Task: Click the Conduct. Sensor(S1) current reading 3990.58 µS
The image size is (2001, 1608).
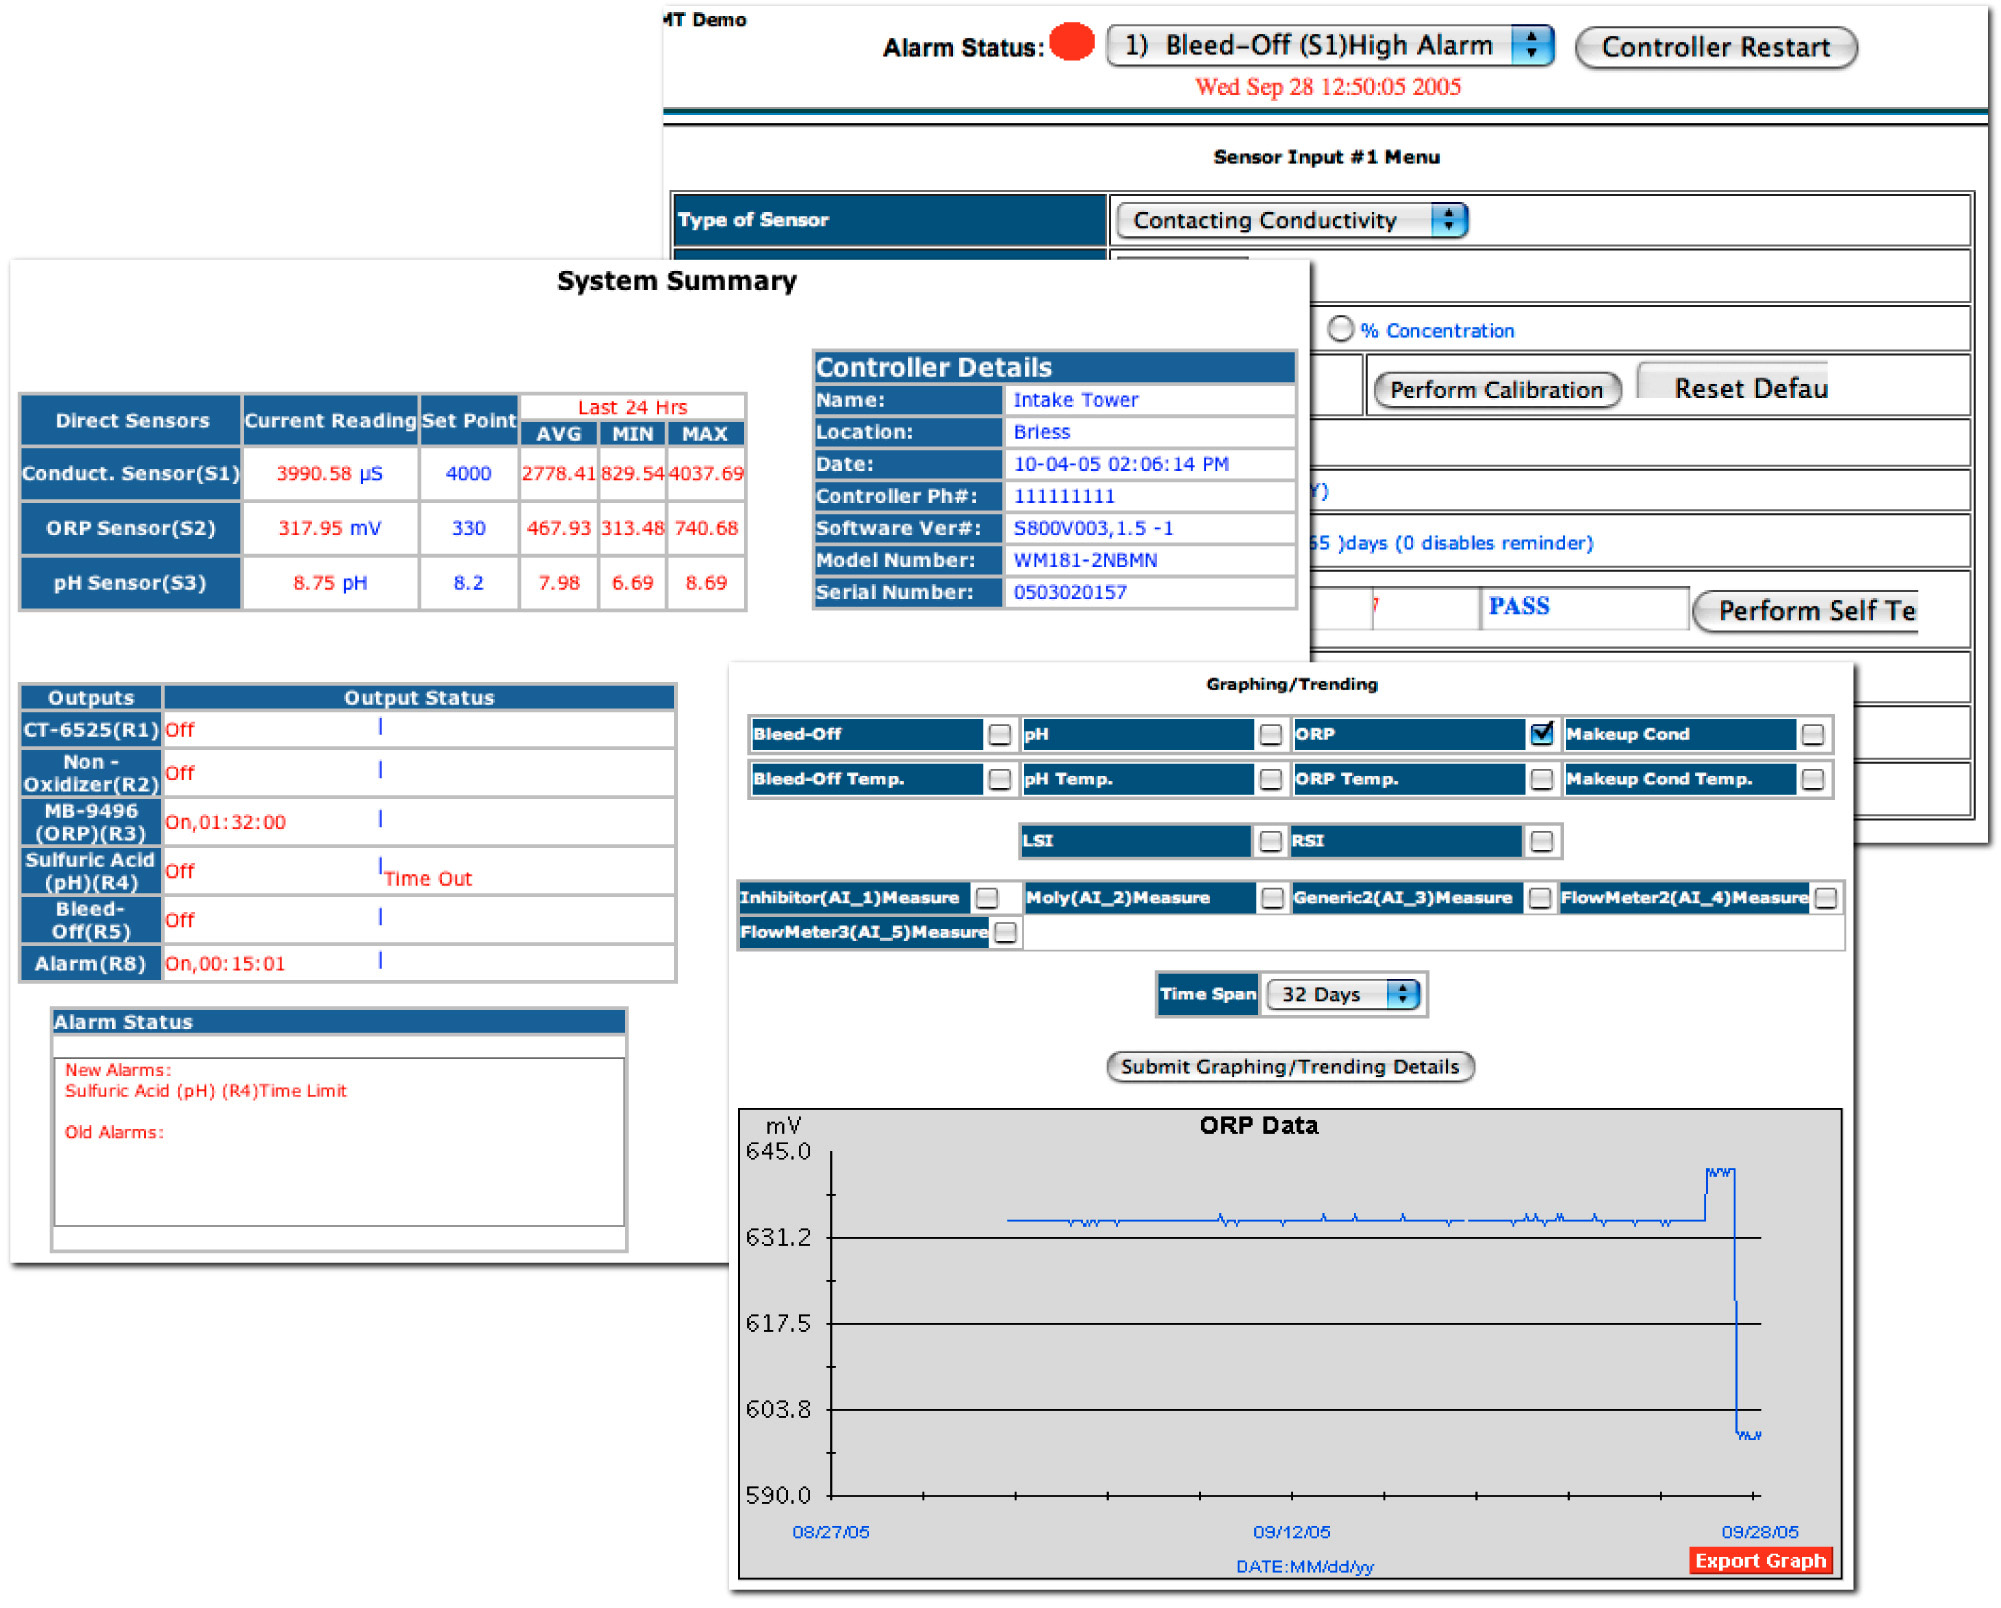Action: (330, 473)
